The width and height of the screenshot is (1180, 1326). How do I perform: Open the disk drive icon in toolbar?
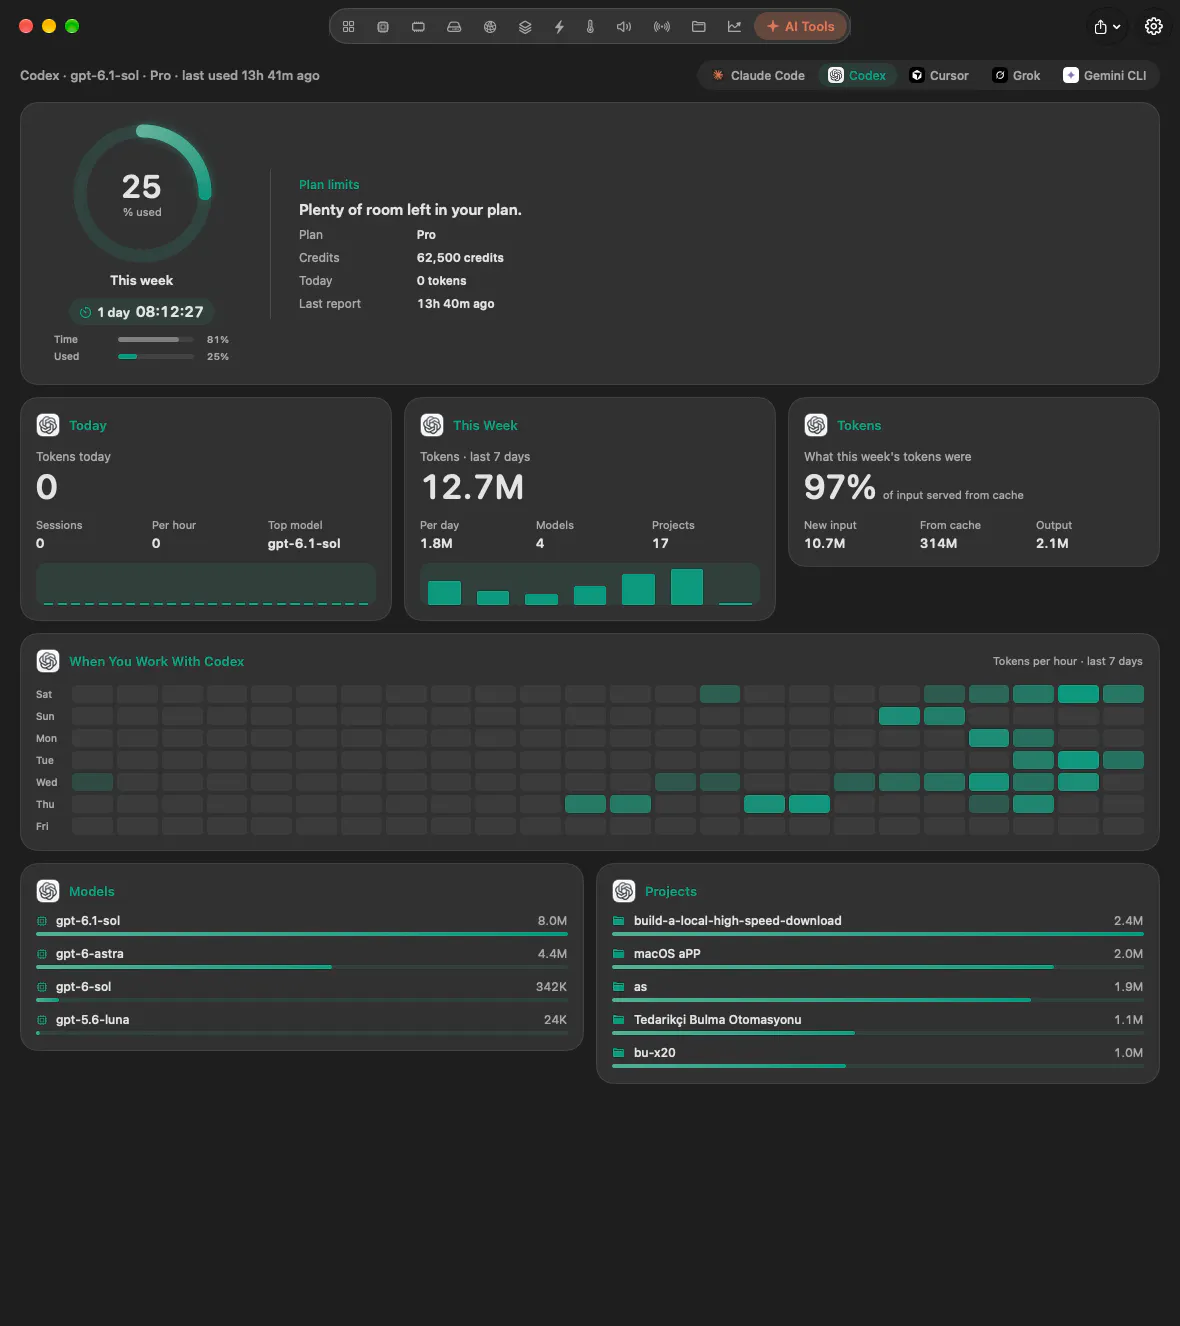click(x=454, y=27)
